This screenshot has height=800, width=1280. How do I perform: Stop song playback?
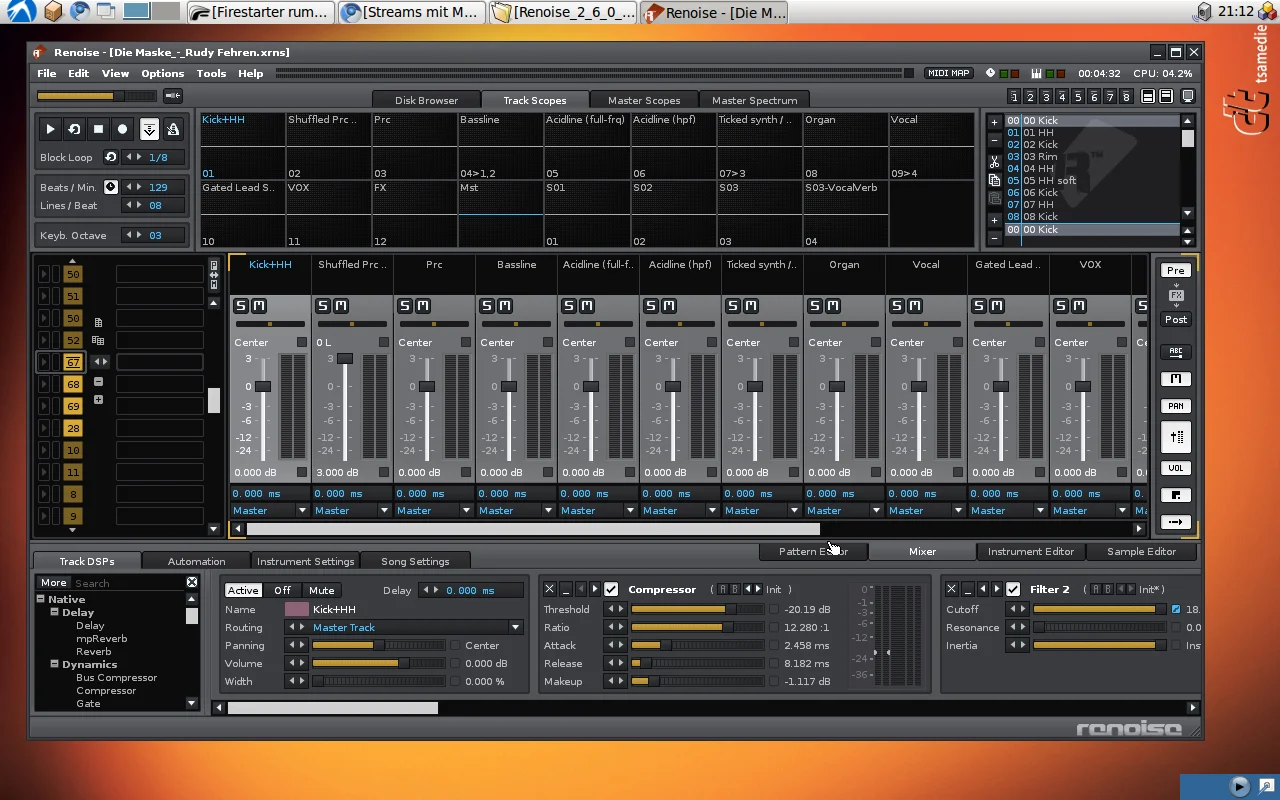(x=98, y=129)
